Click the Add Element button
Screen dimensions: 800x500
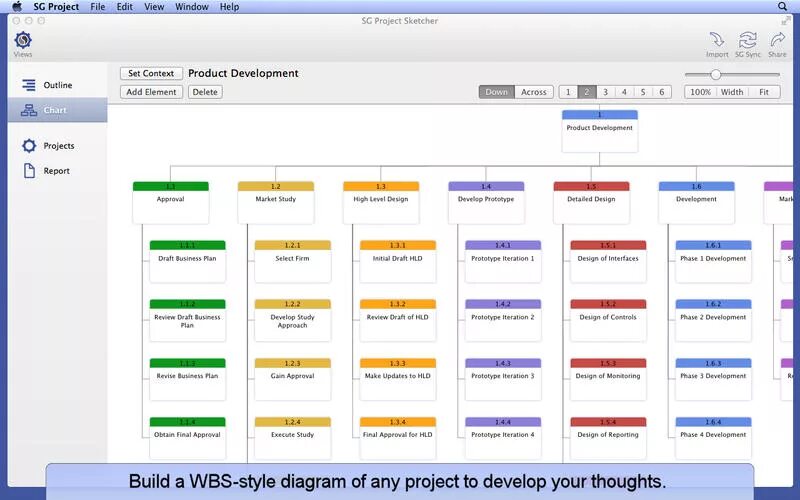(151, 92)
